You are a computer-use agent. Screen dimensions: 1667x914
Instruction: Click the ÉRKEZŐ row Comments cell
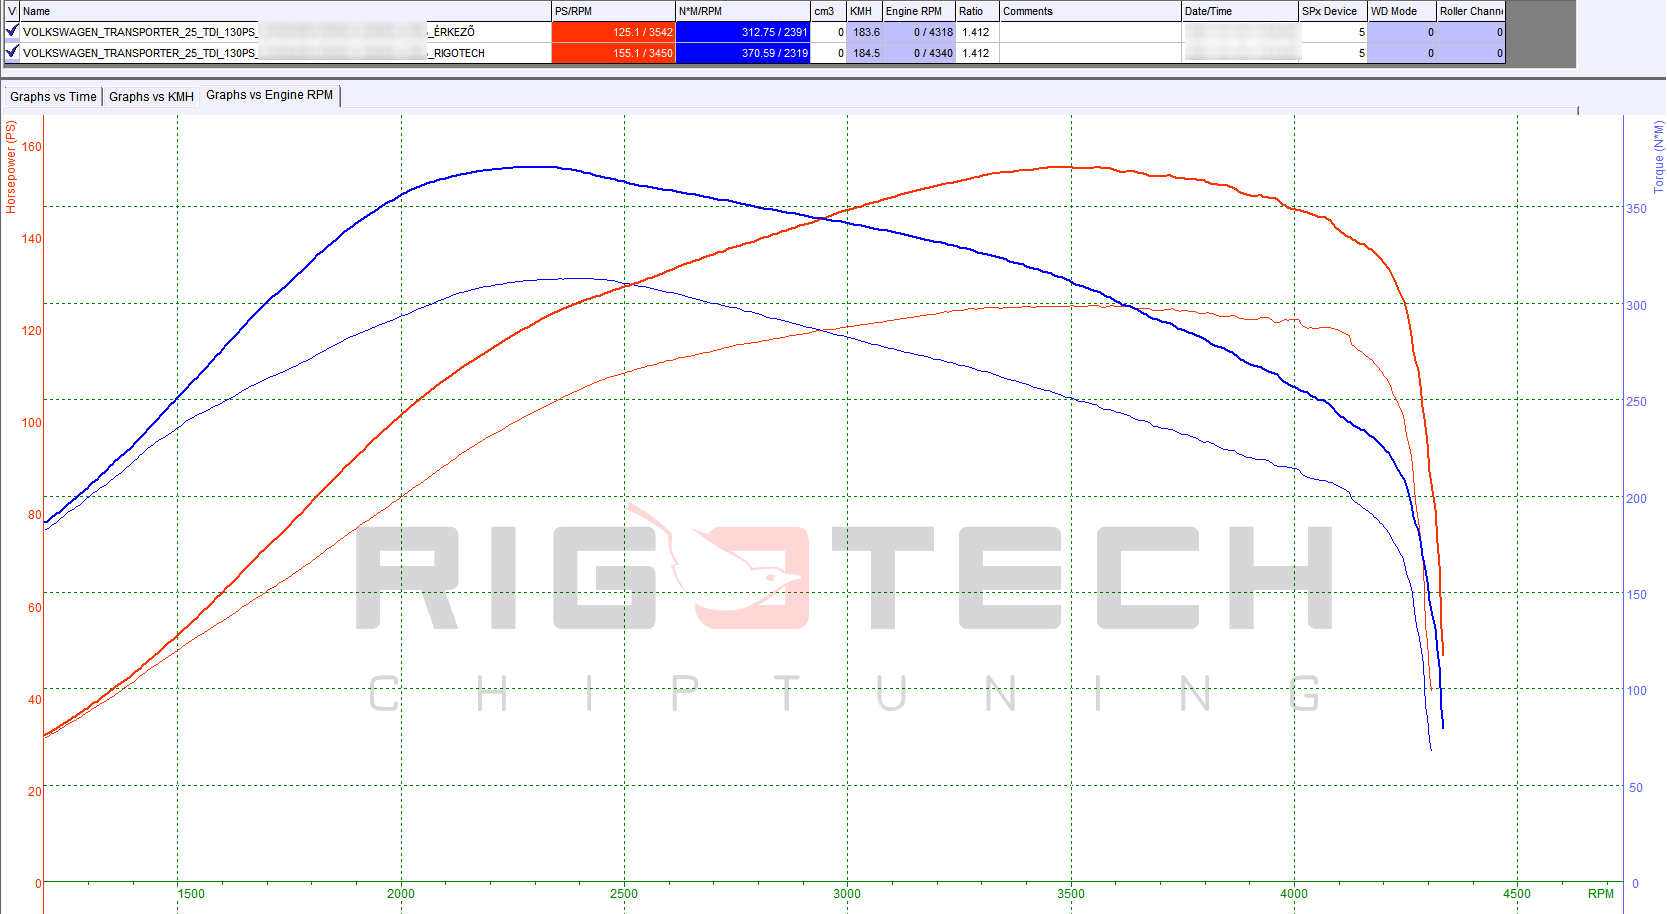[1090, 32]
